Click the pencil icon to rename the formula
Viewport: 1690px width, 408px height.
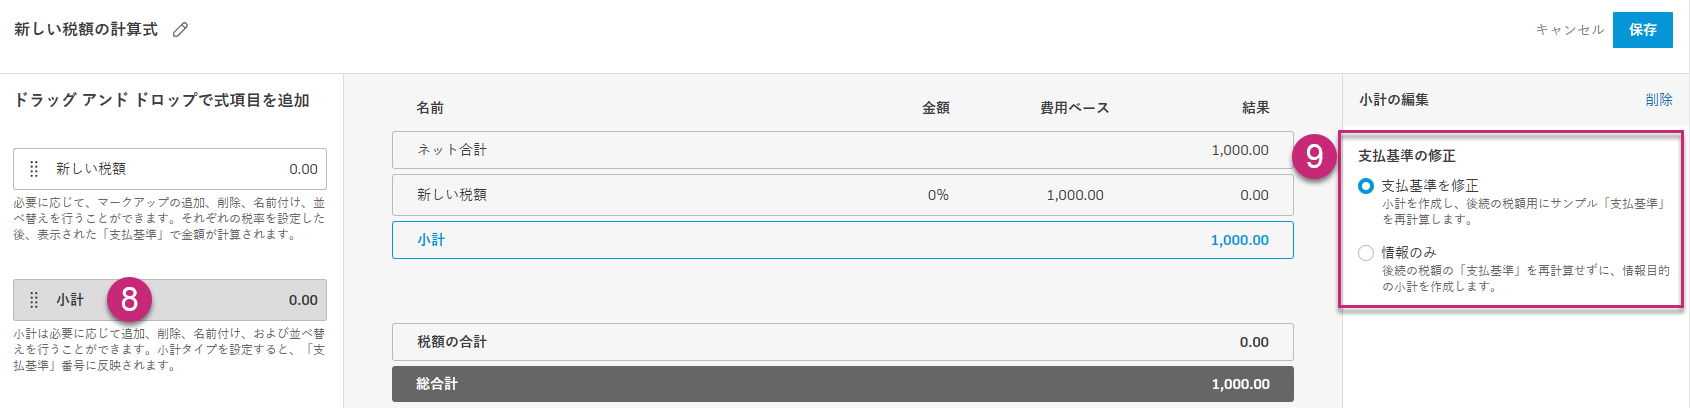180,30
